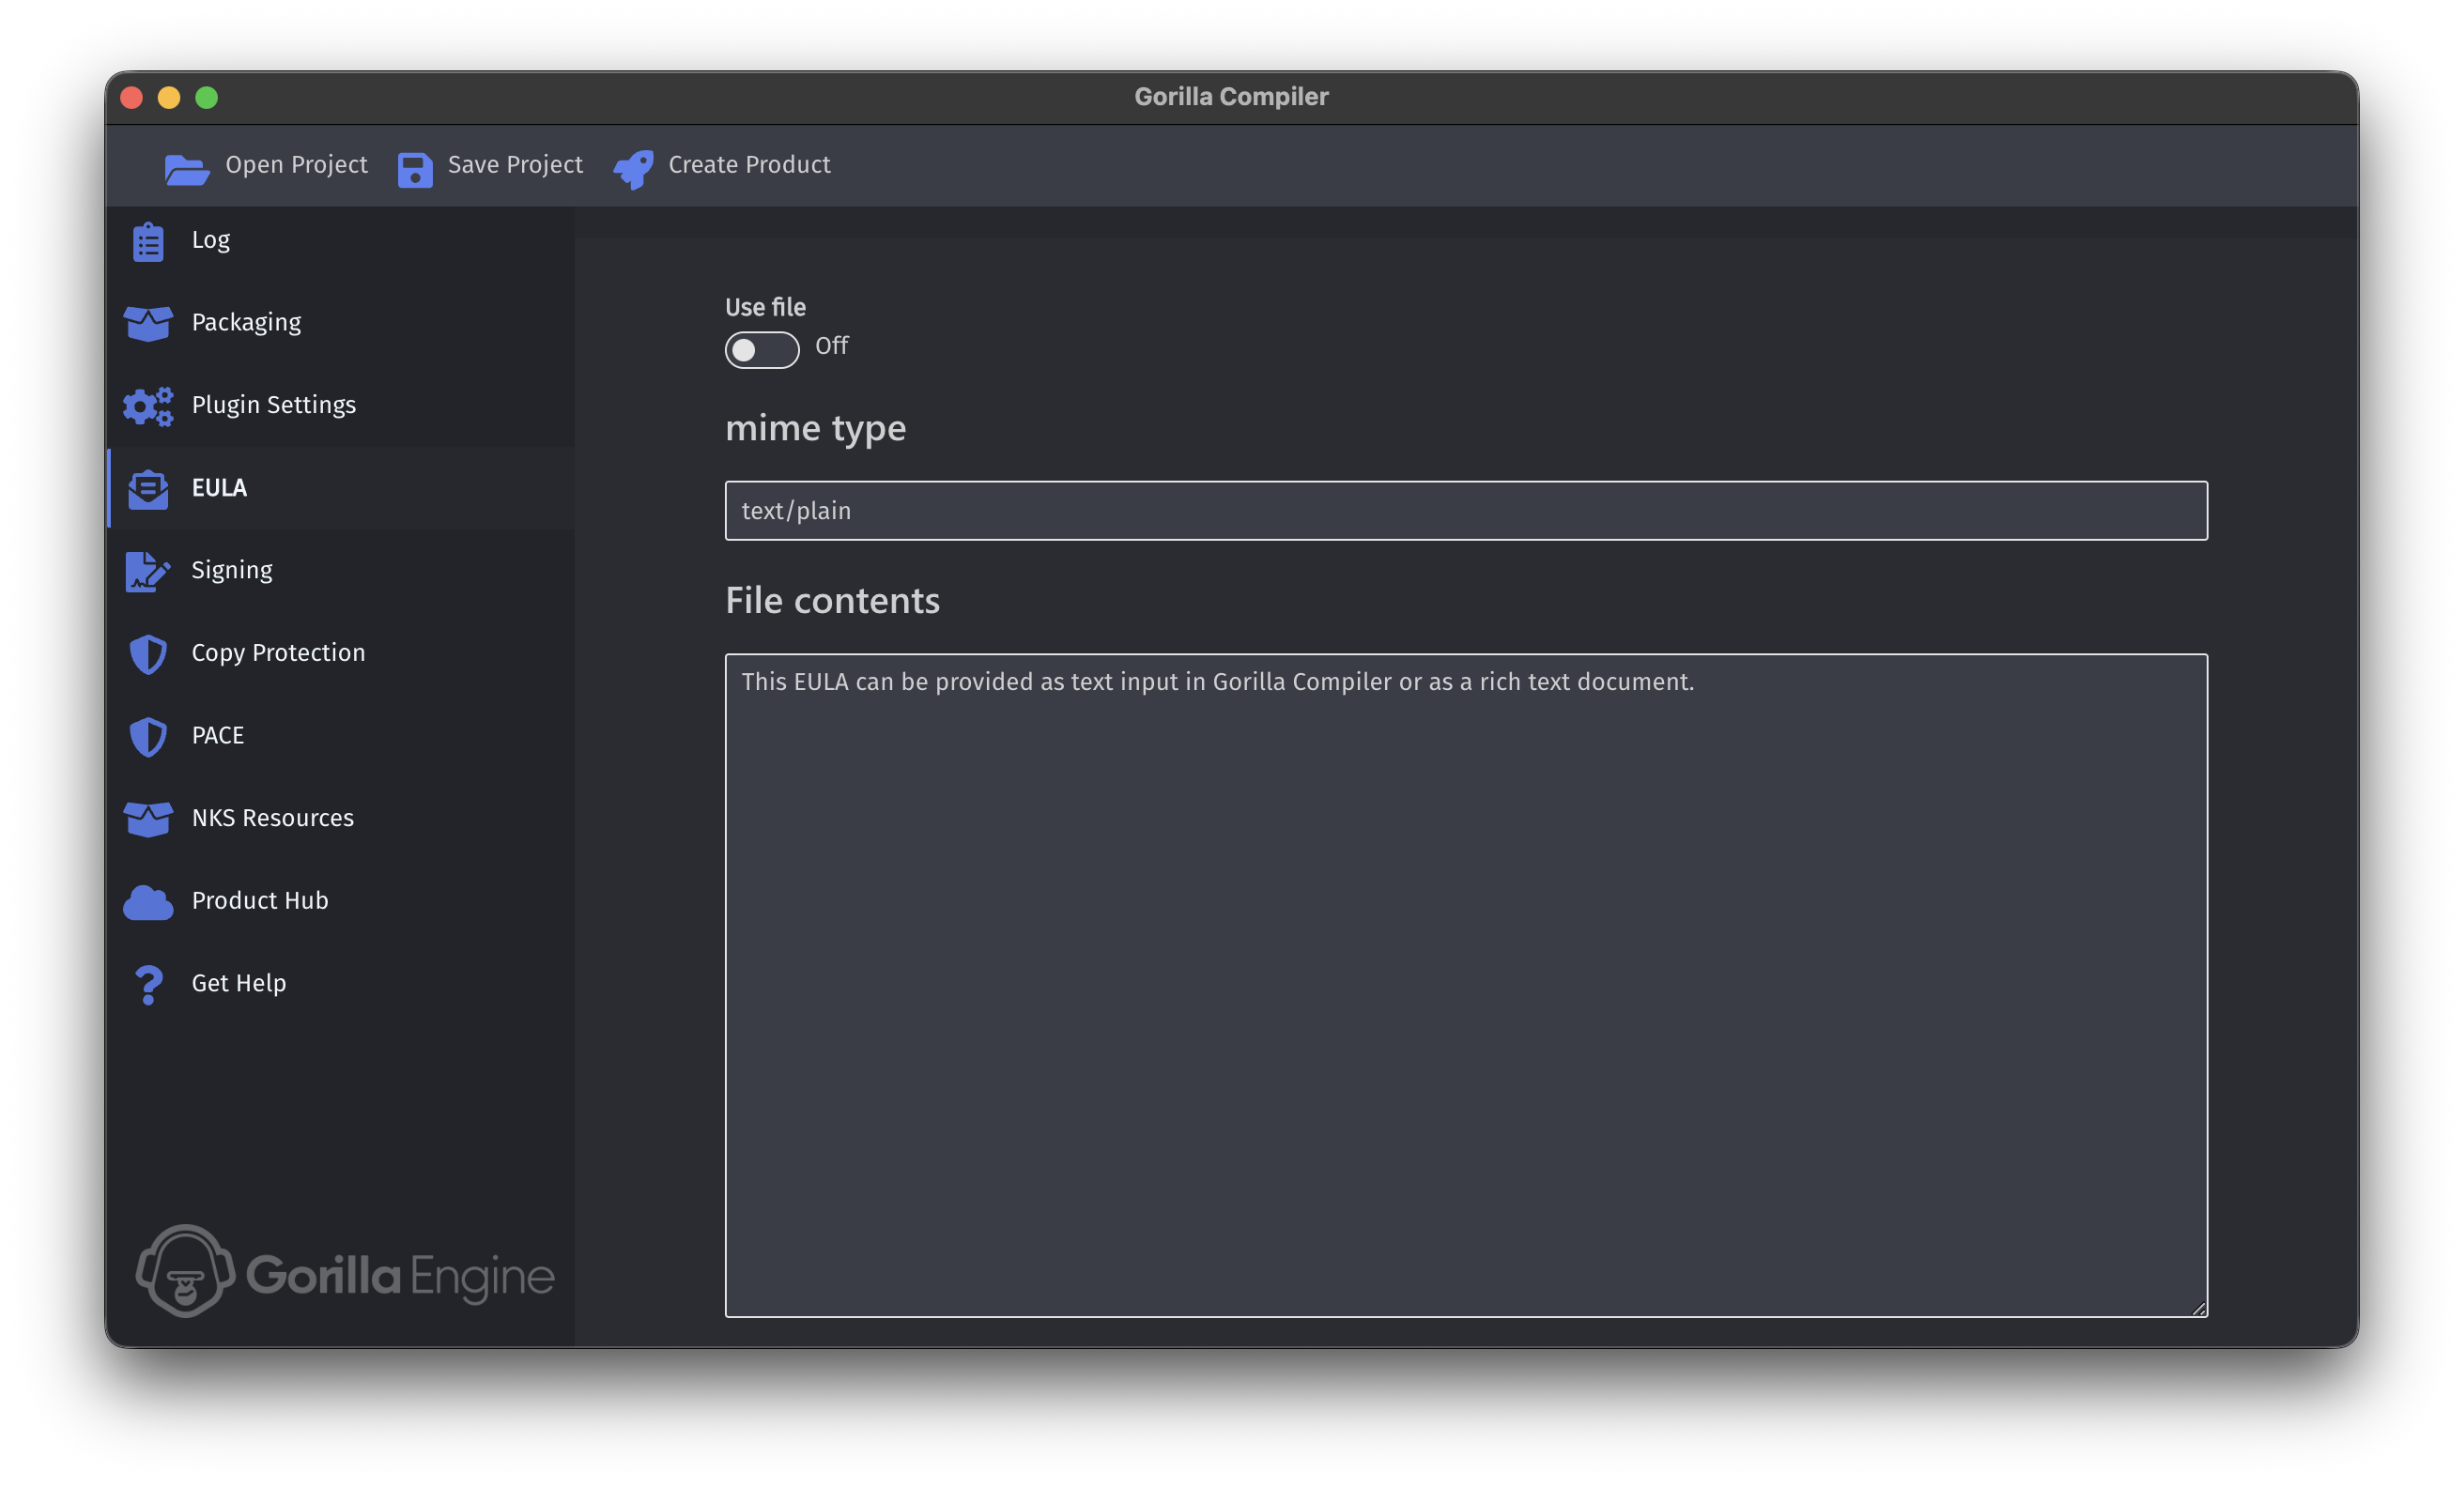This screenshot has width=2464, height=1487.
Task: Click the mime type text field
Action: click(1466, 511)
